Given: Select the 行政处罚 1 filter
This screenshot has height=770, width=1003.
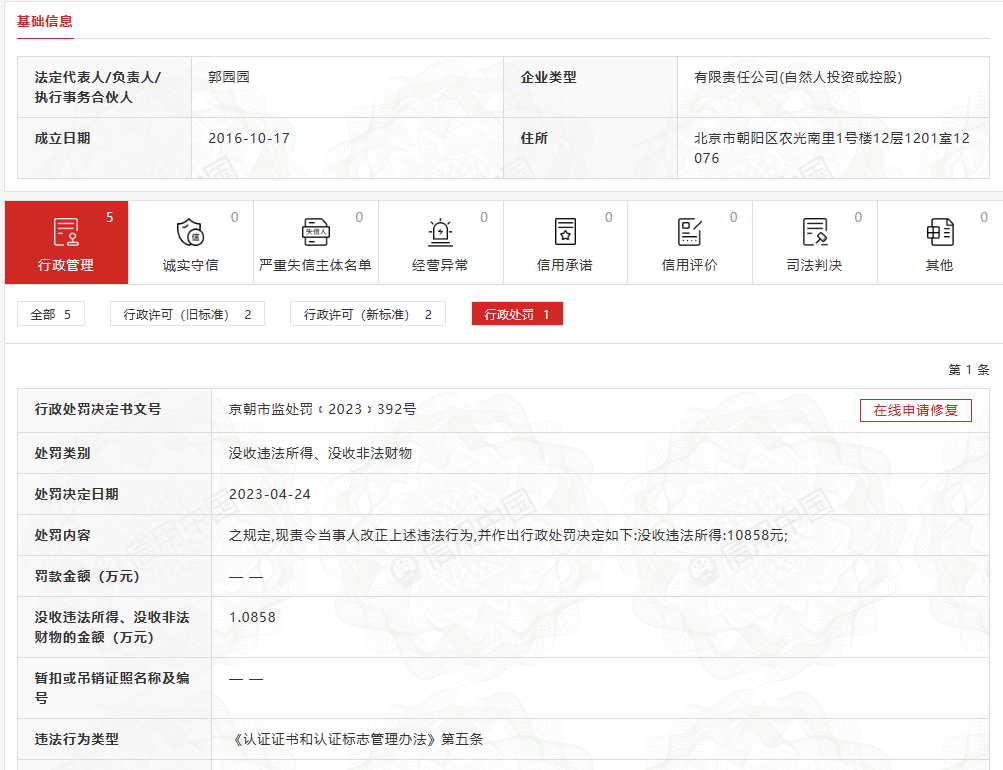Looking at the screenshot, I should click(517, 314).
